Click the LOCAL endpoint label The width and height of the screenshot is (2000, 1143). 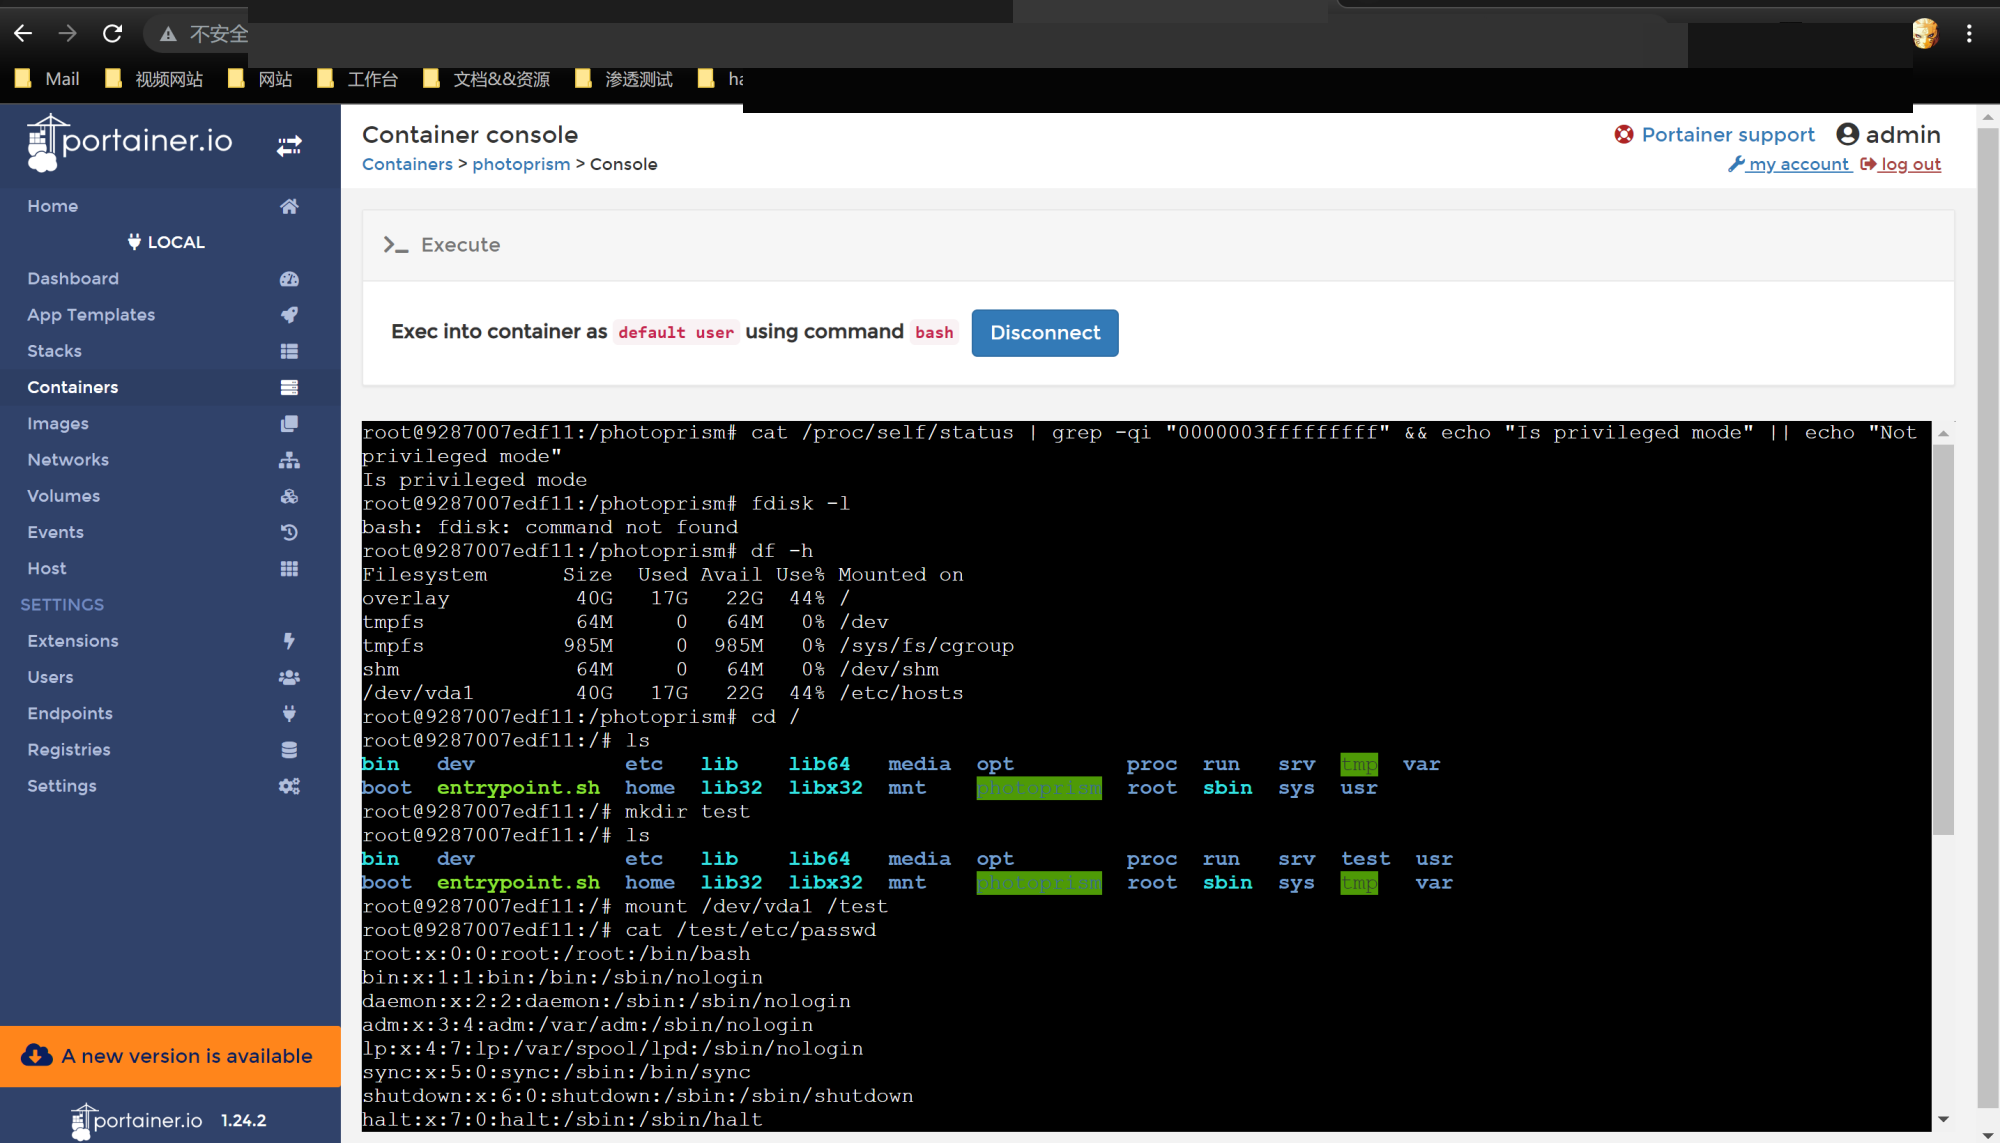point(166,242)
